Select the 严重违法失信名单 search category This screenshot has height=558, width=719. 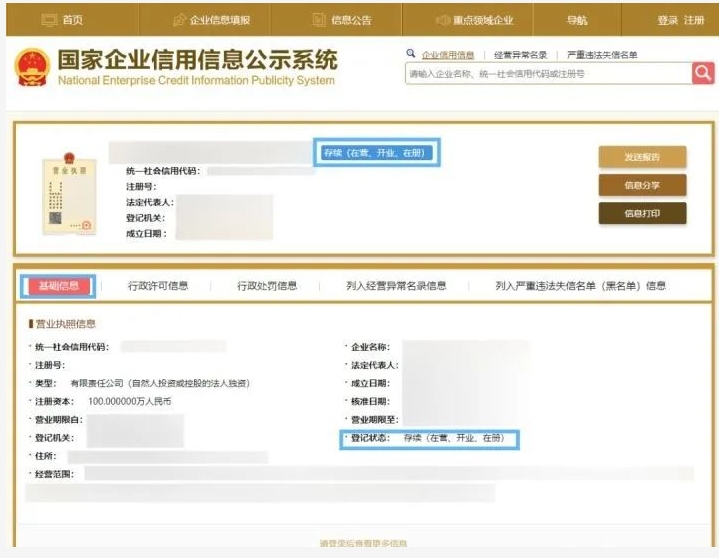coord(602,55)
